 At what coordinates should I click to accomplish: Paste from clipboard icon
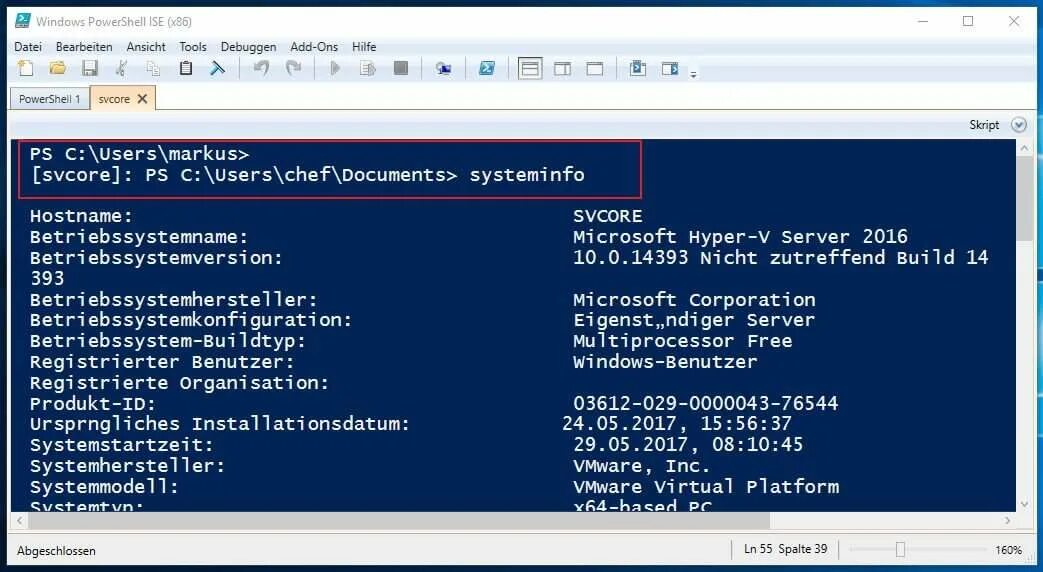click(x=186, y=69)
